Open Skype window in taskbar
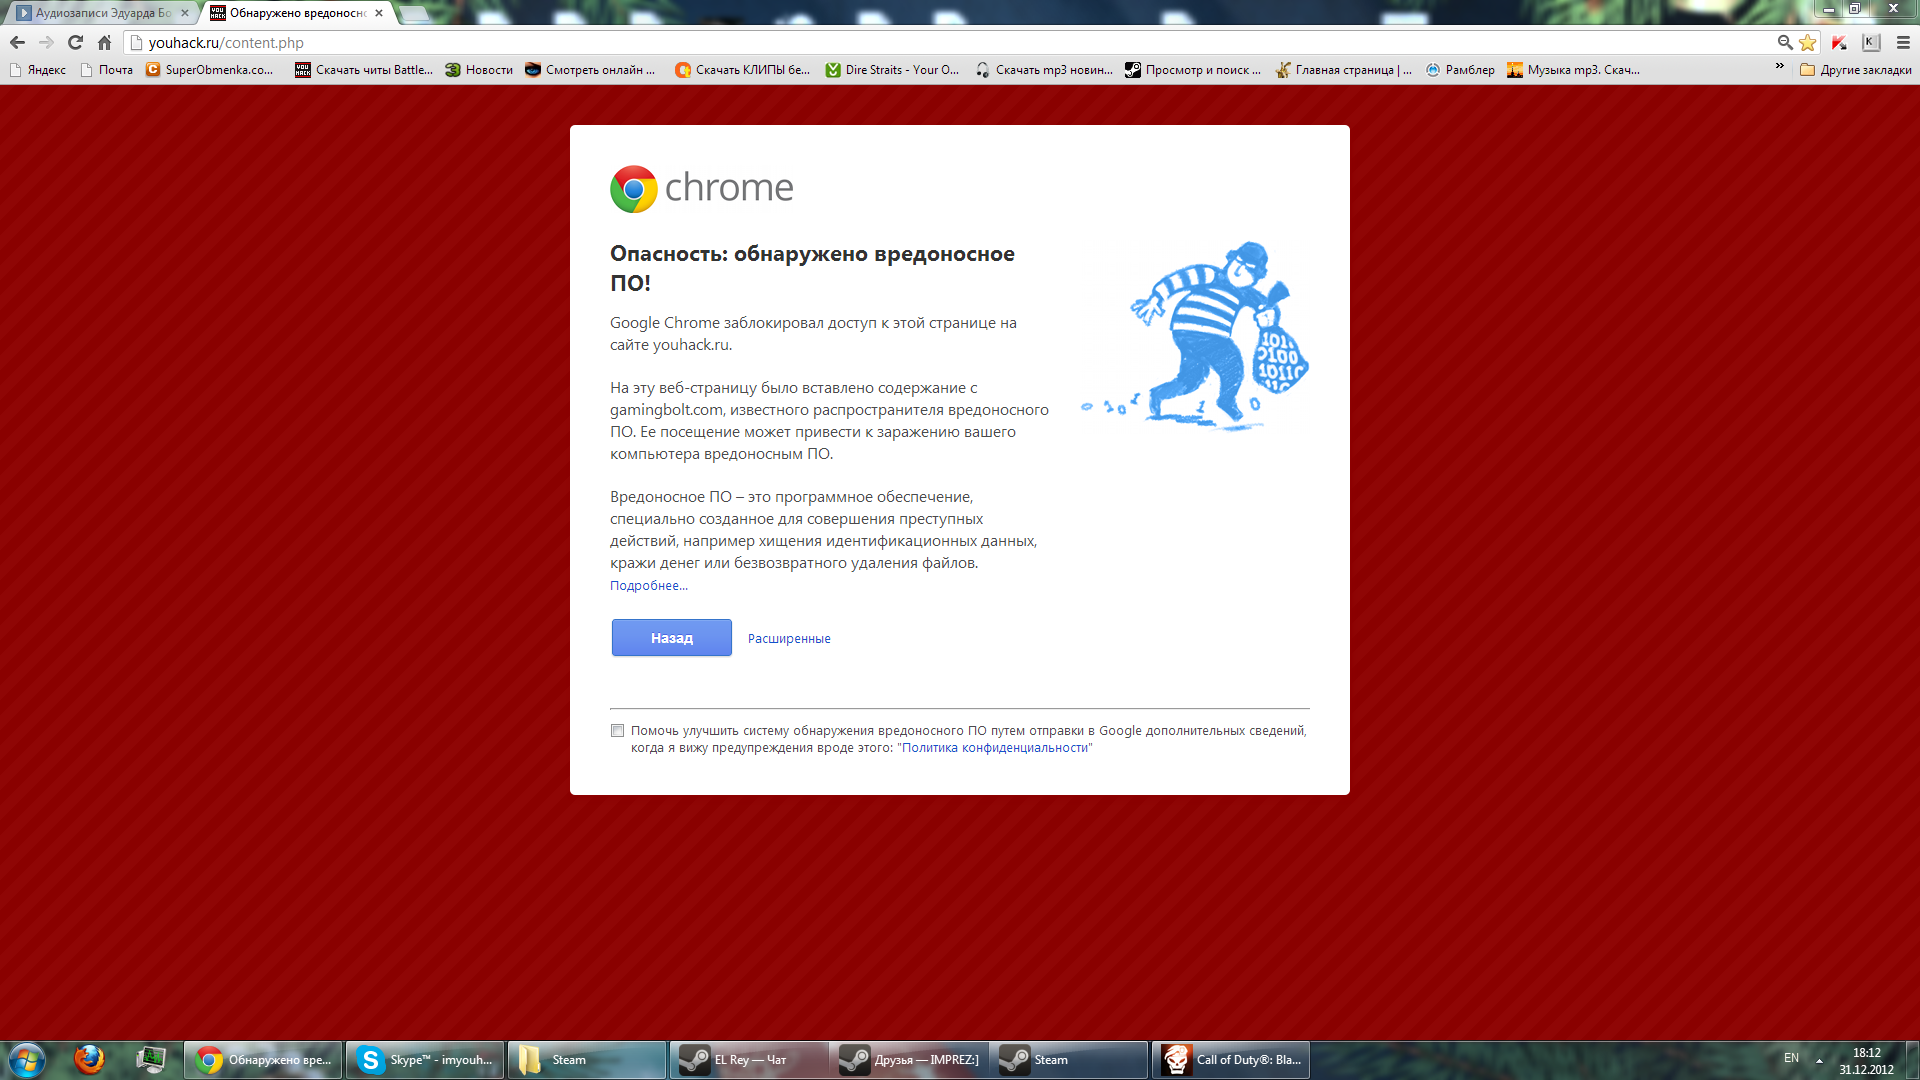The width and height of the screenshot is (1920, 1080). 425,1060
